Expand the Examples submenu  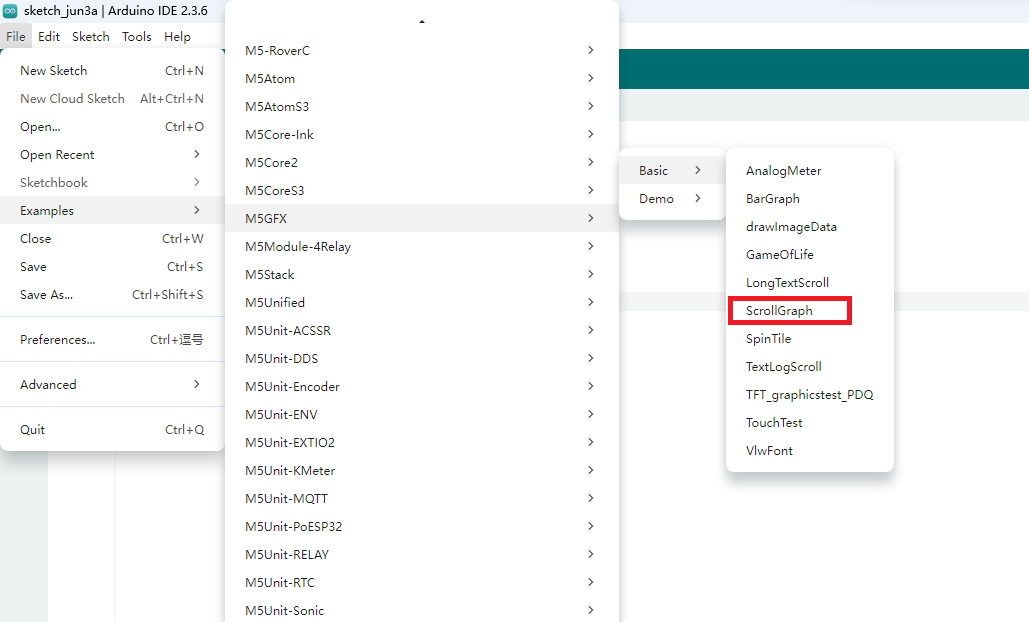(x=112, y=211)
